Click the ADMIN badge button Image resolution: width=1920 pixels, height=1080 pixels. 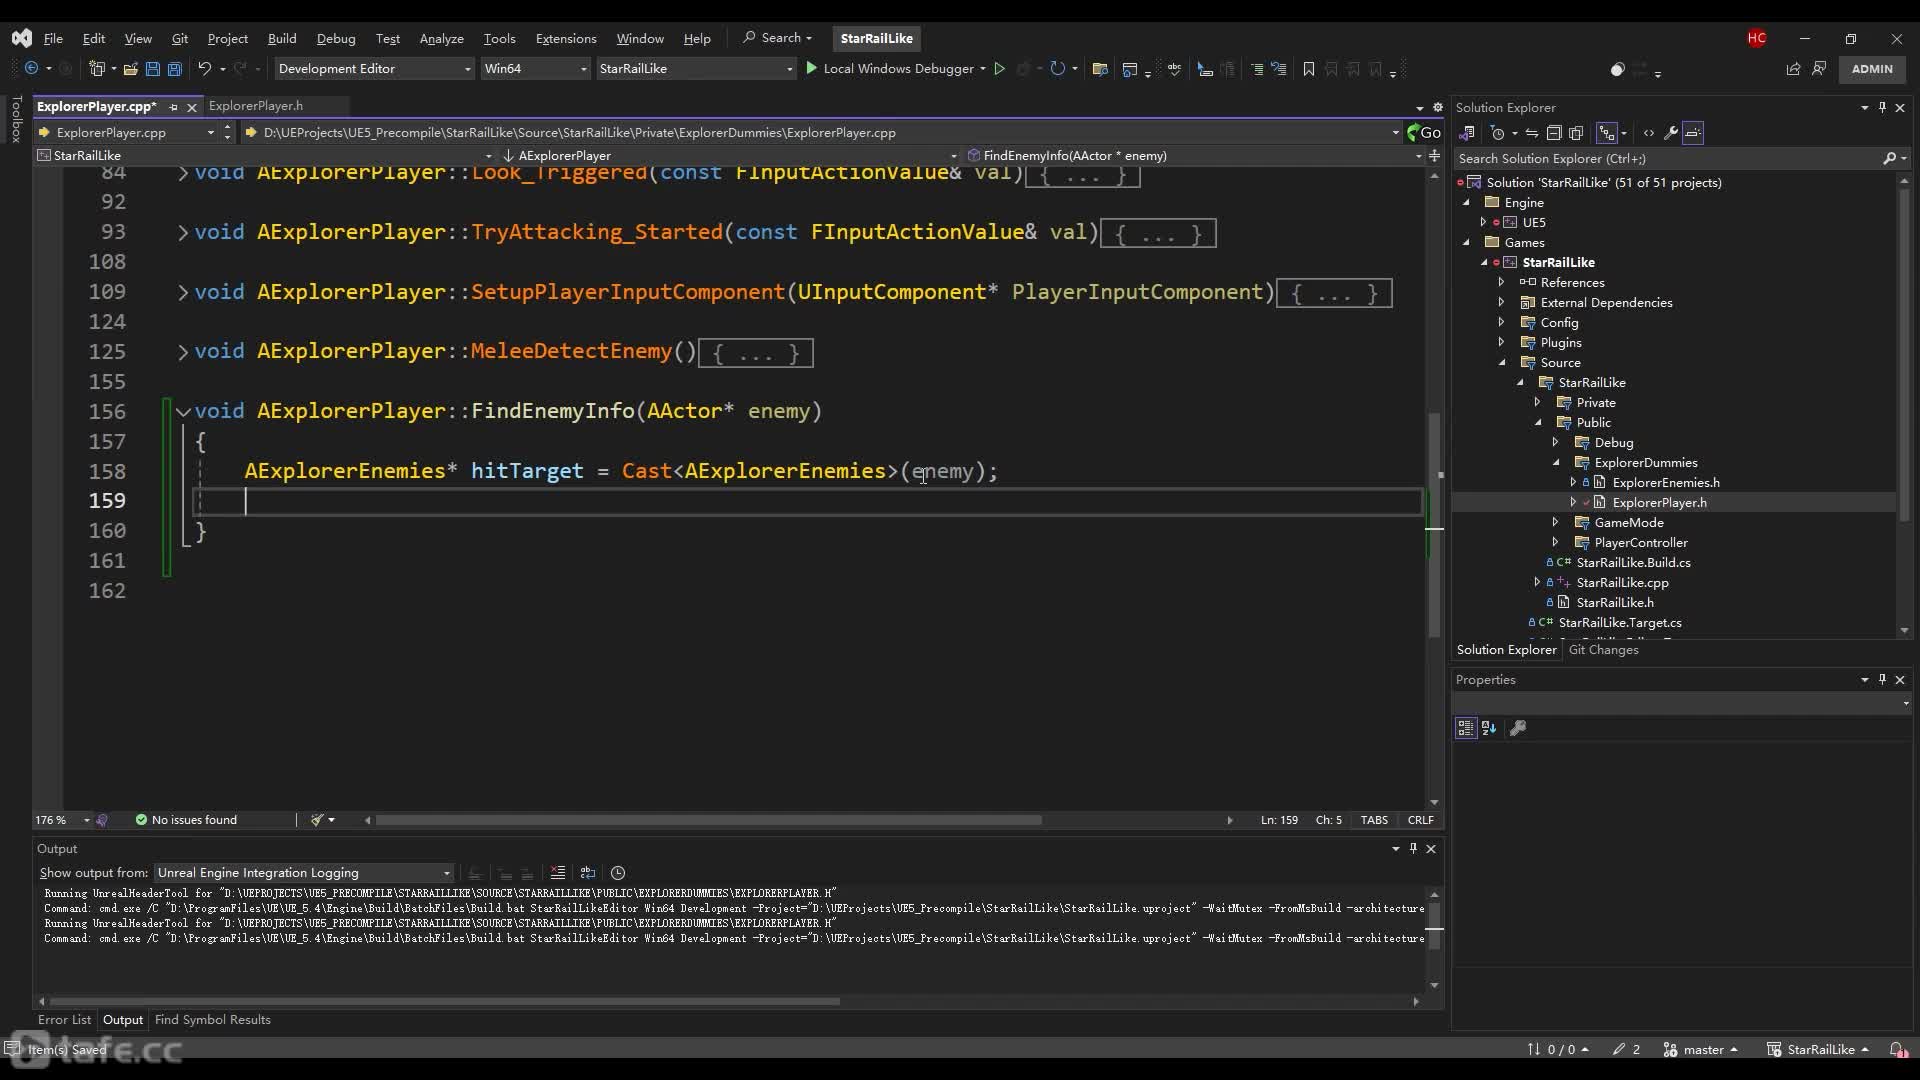pos(1872,69)
